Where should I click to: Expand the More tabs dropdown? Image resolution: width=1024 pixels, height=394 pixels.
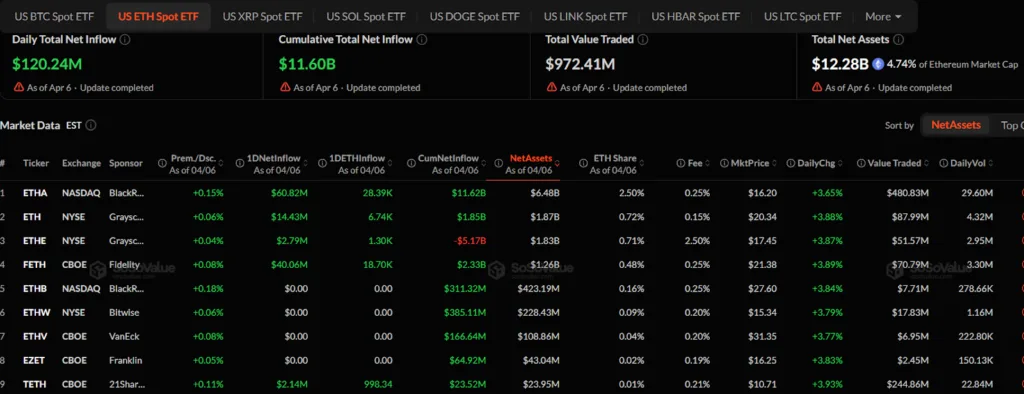883,16
